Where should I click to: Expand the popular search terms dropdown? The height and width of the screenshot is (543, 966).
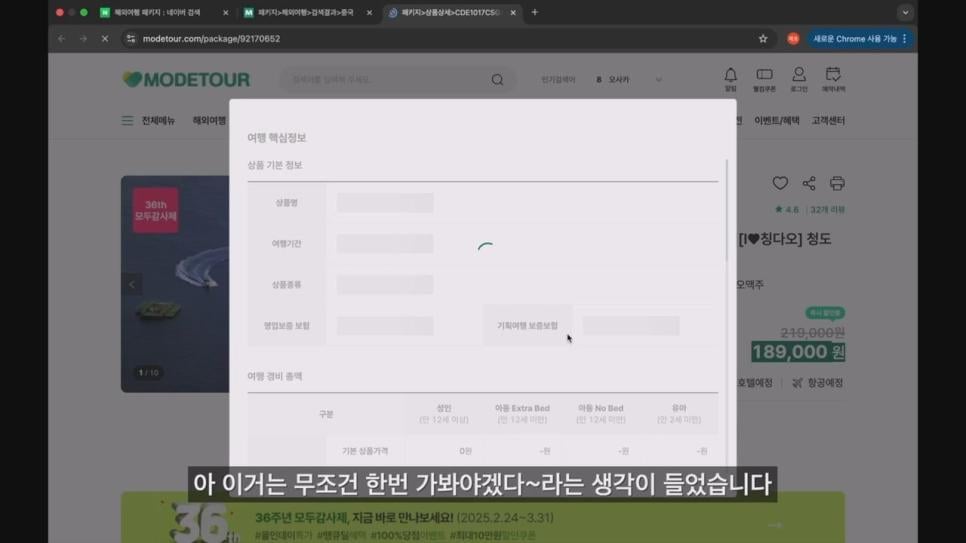point(658,80)
